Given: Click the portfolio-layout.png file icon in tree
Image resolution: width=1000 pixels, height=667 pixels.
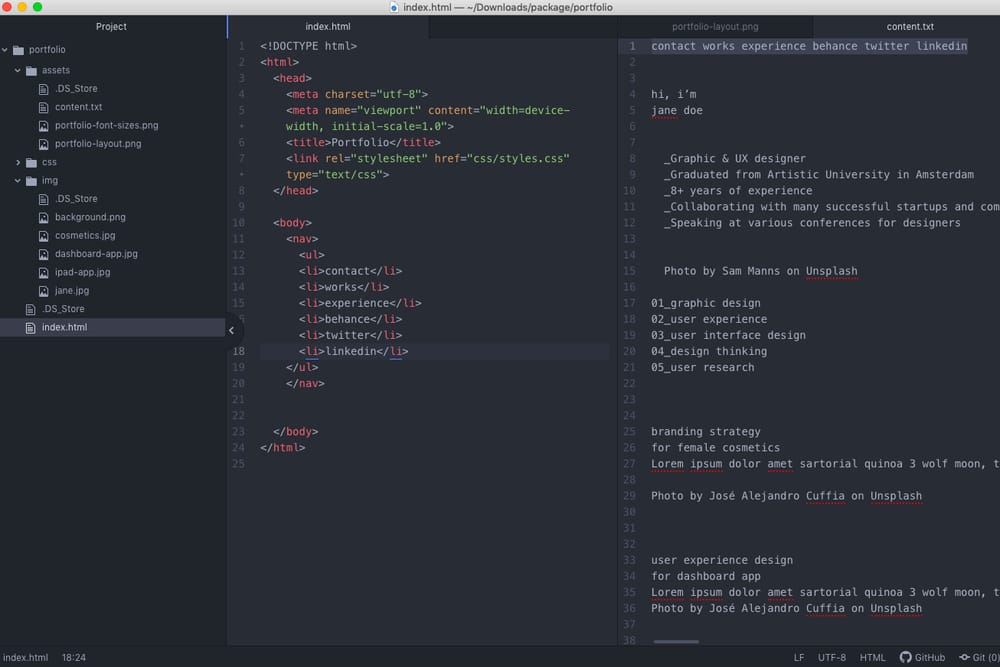Looking at the screenshot, I should tap(44, 144).
